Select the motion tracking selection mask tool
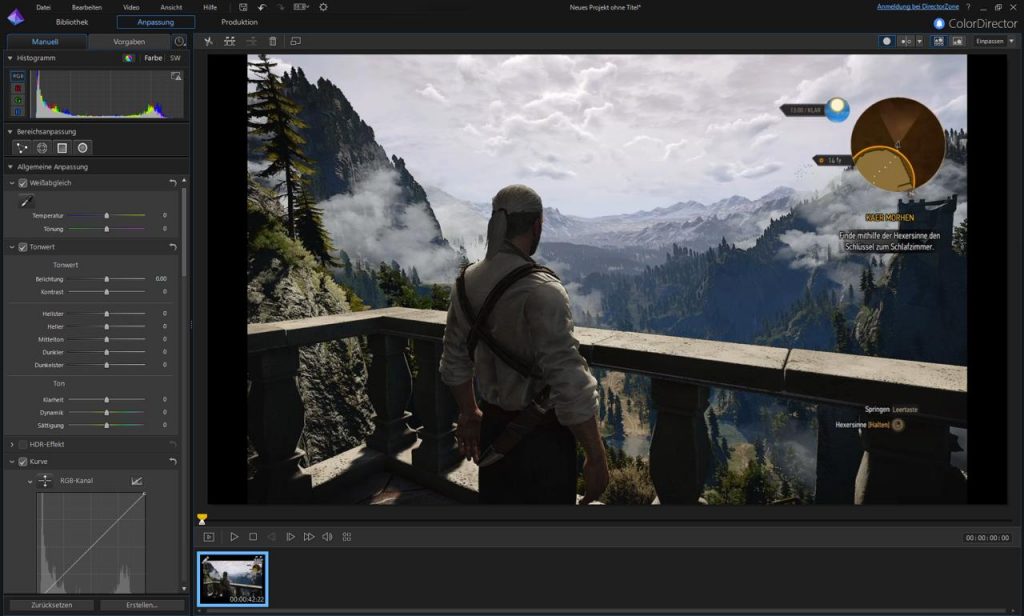 [22, 148]
